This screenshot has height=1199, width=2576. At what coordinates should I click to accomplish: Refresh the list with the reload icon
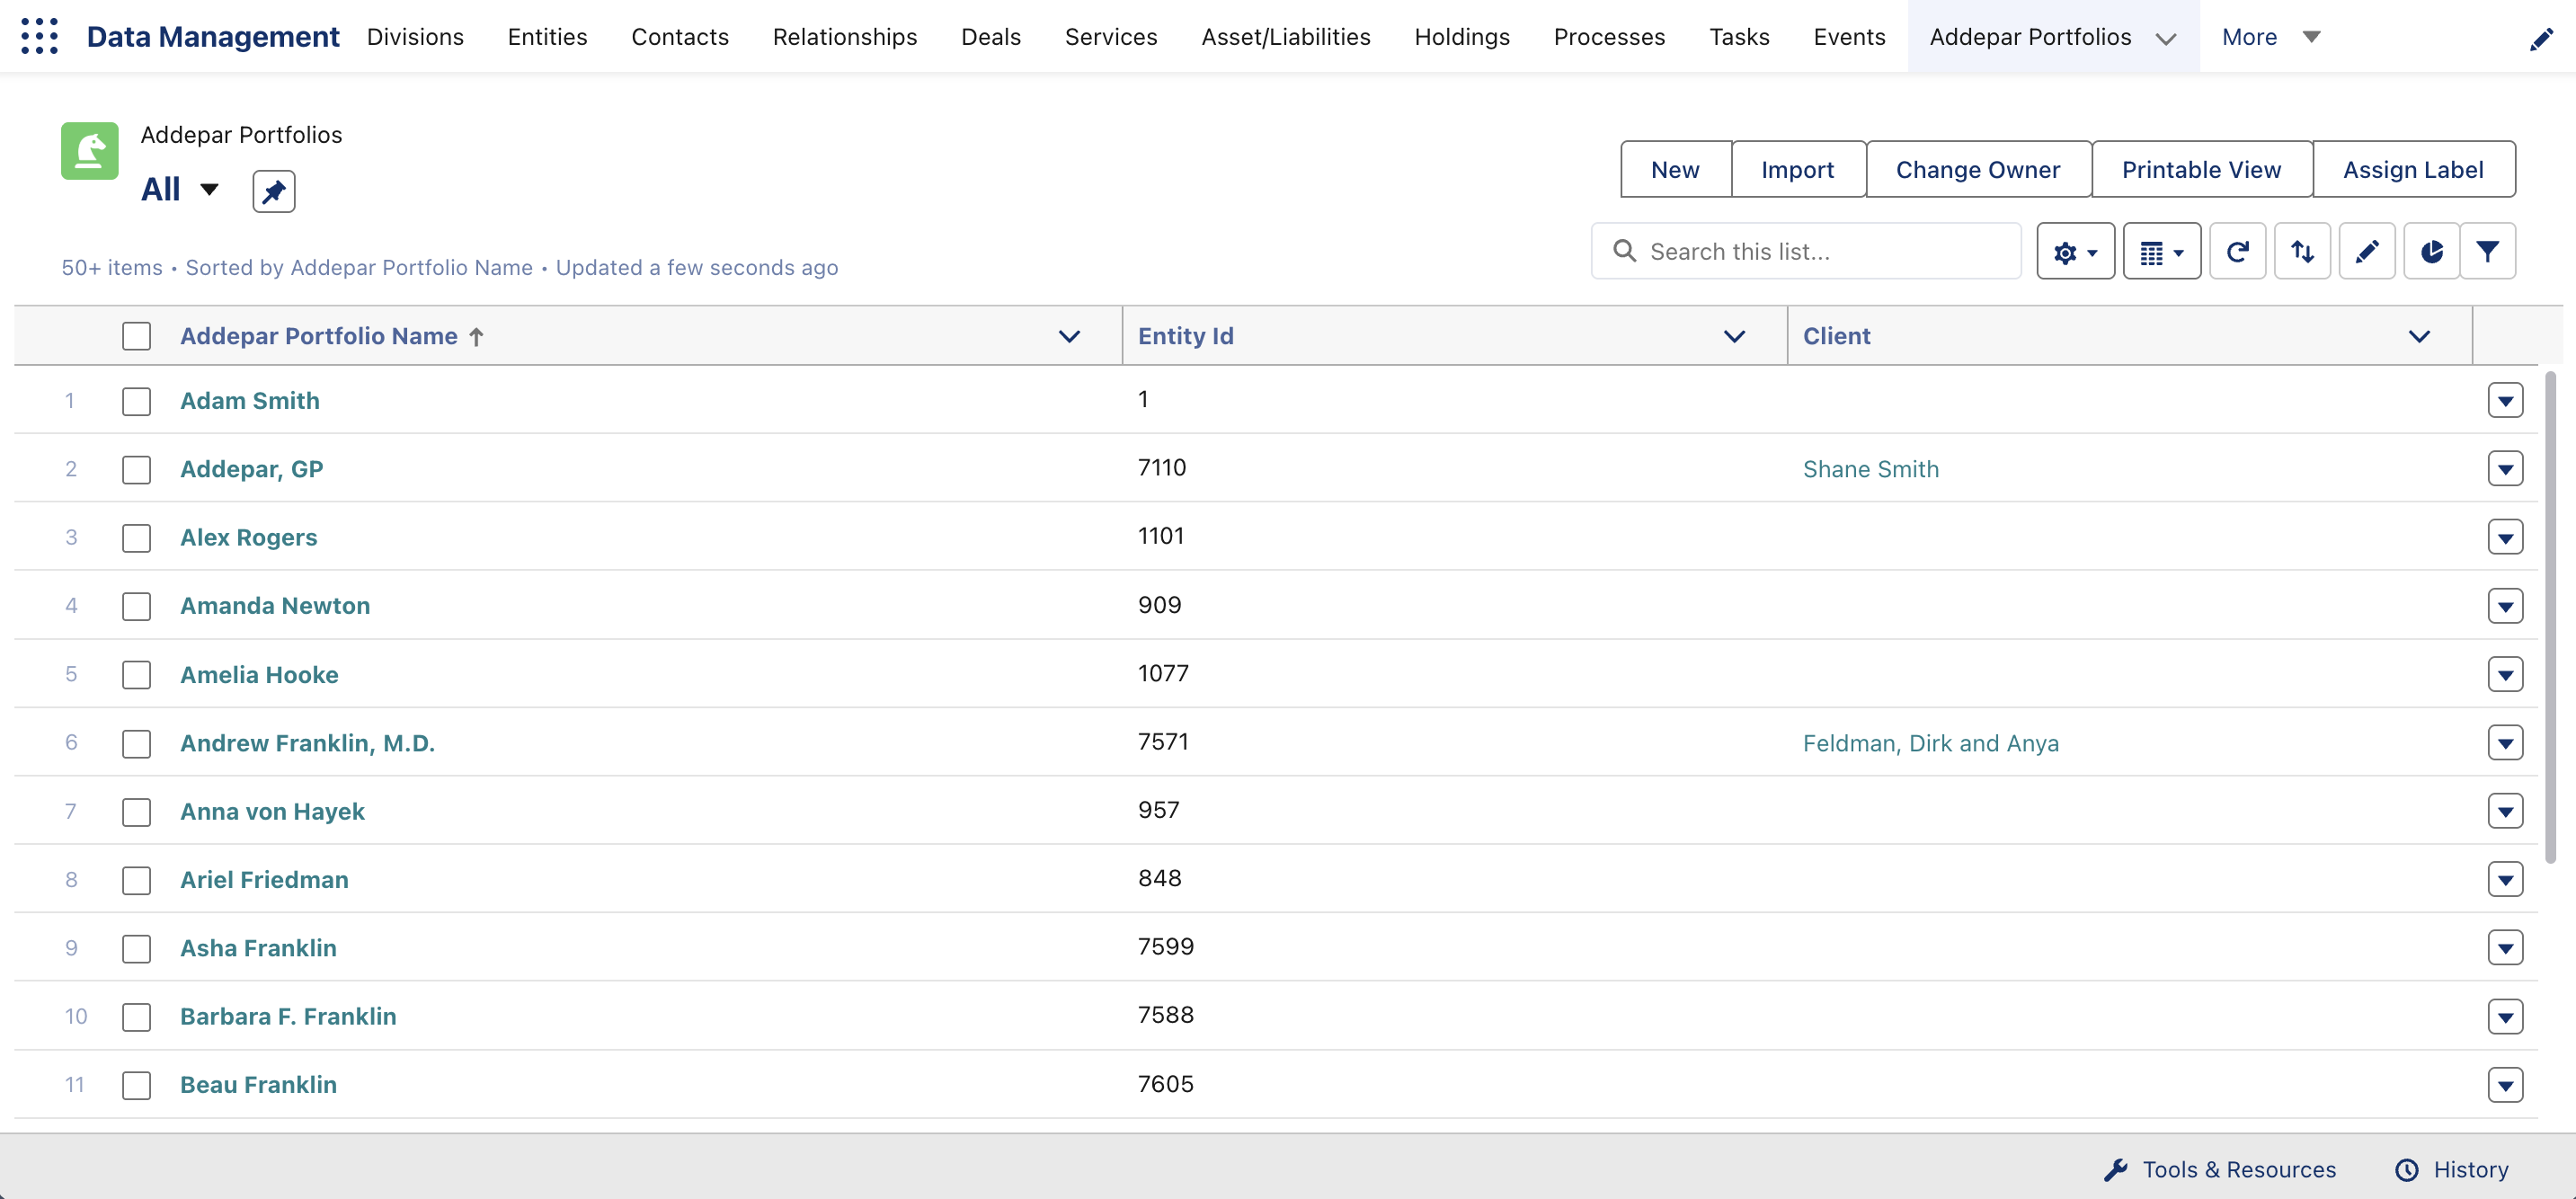2237,252
